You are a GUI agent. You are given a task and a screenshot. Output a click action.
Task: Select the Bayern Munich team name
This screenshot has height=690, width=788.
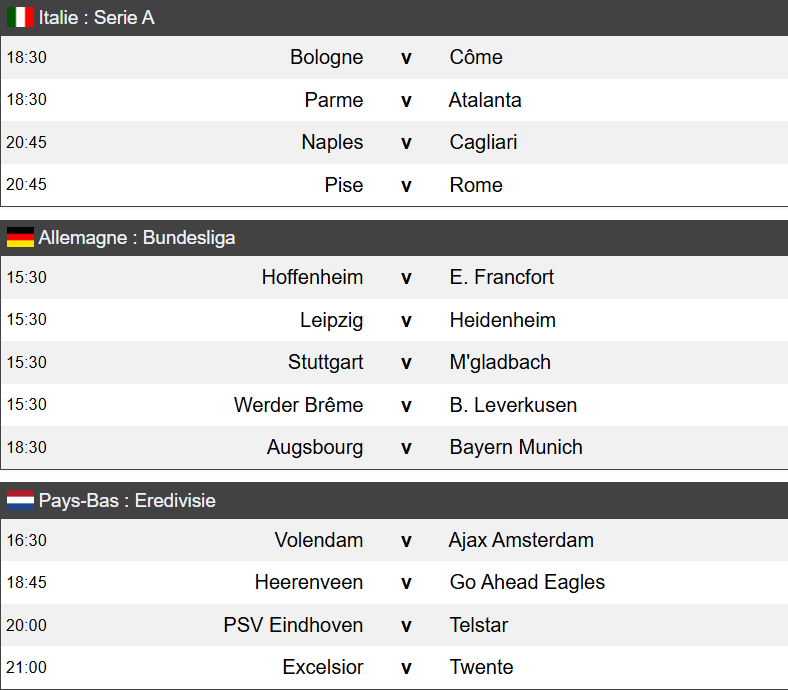point(516,447)
